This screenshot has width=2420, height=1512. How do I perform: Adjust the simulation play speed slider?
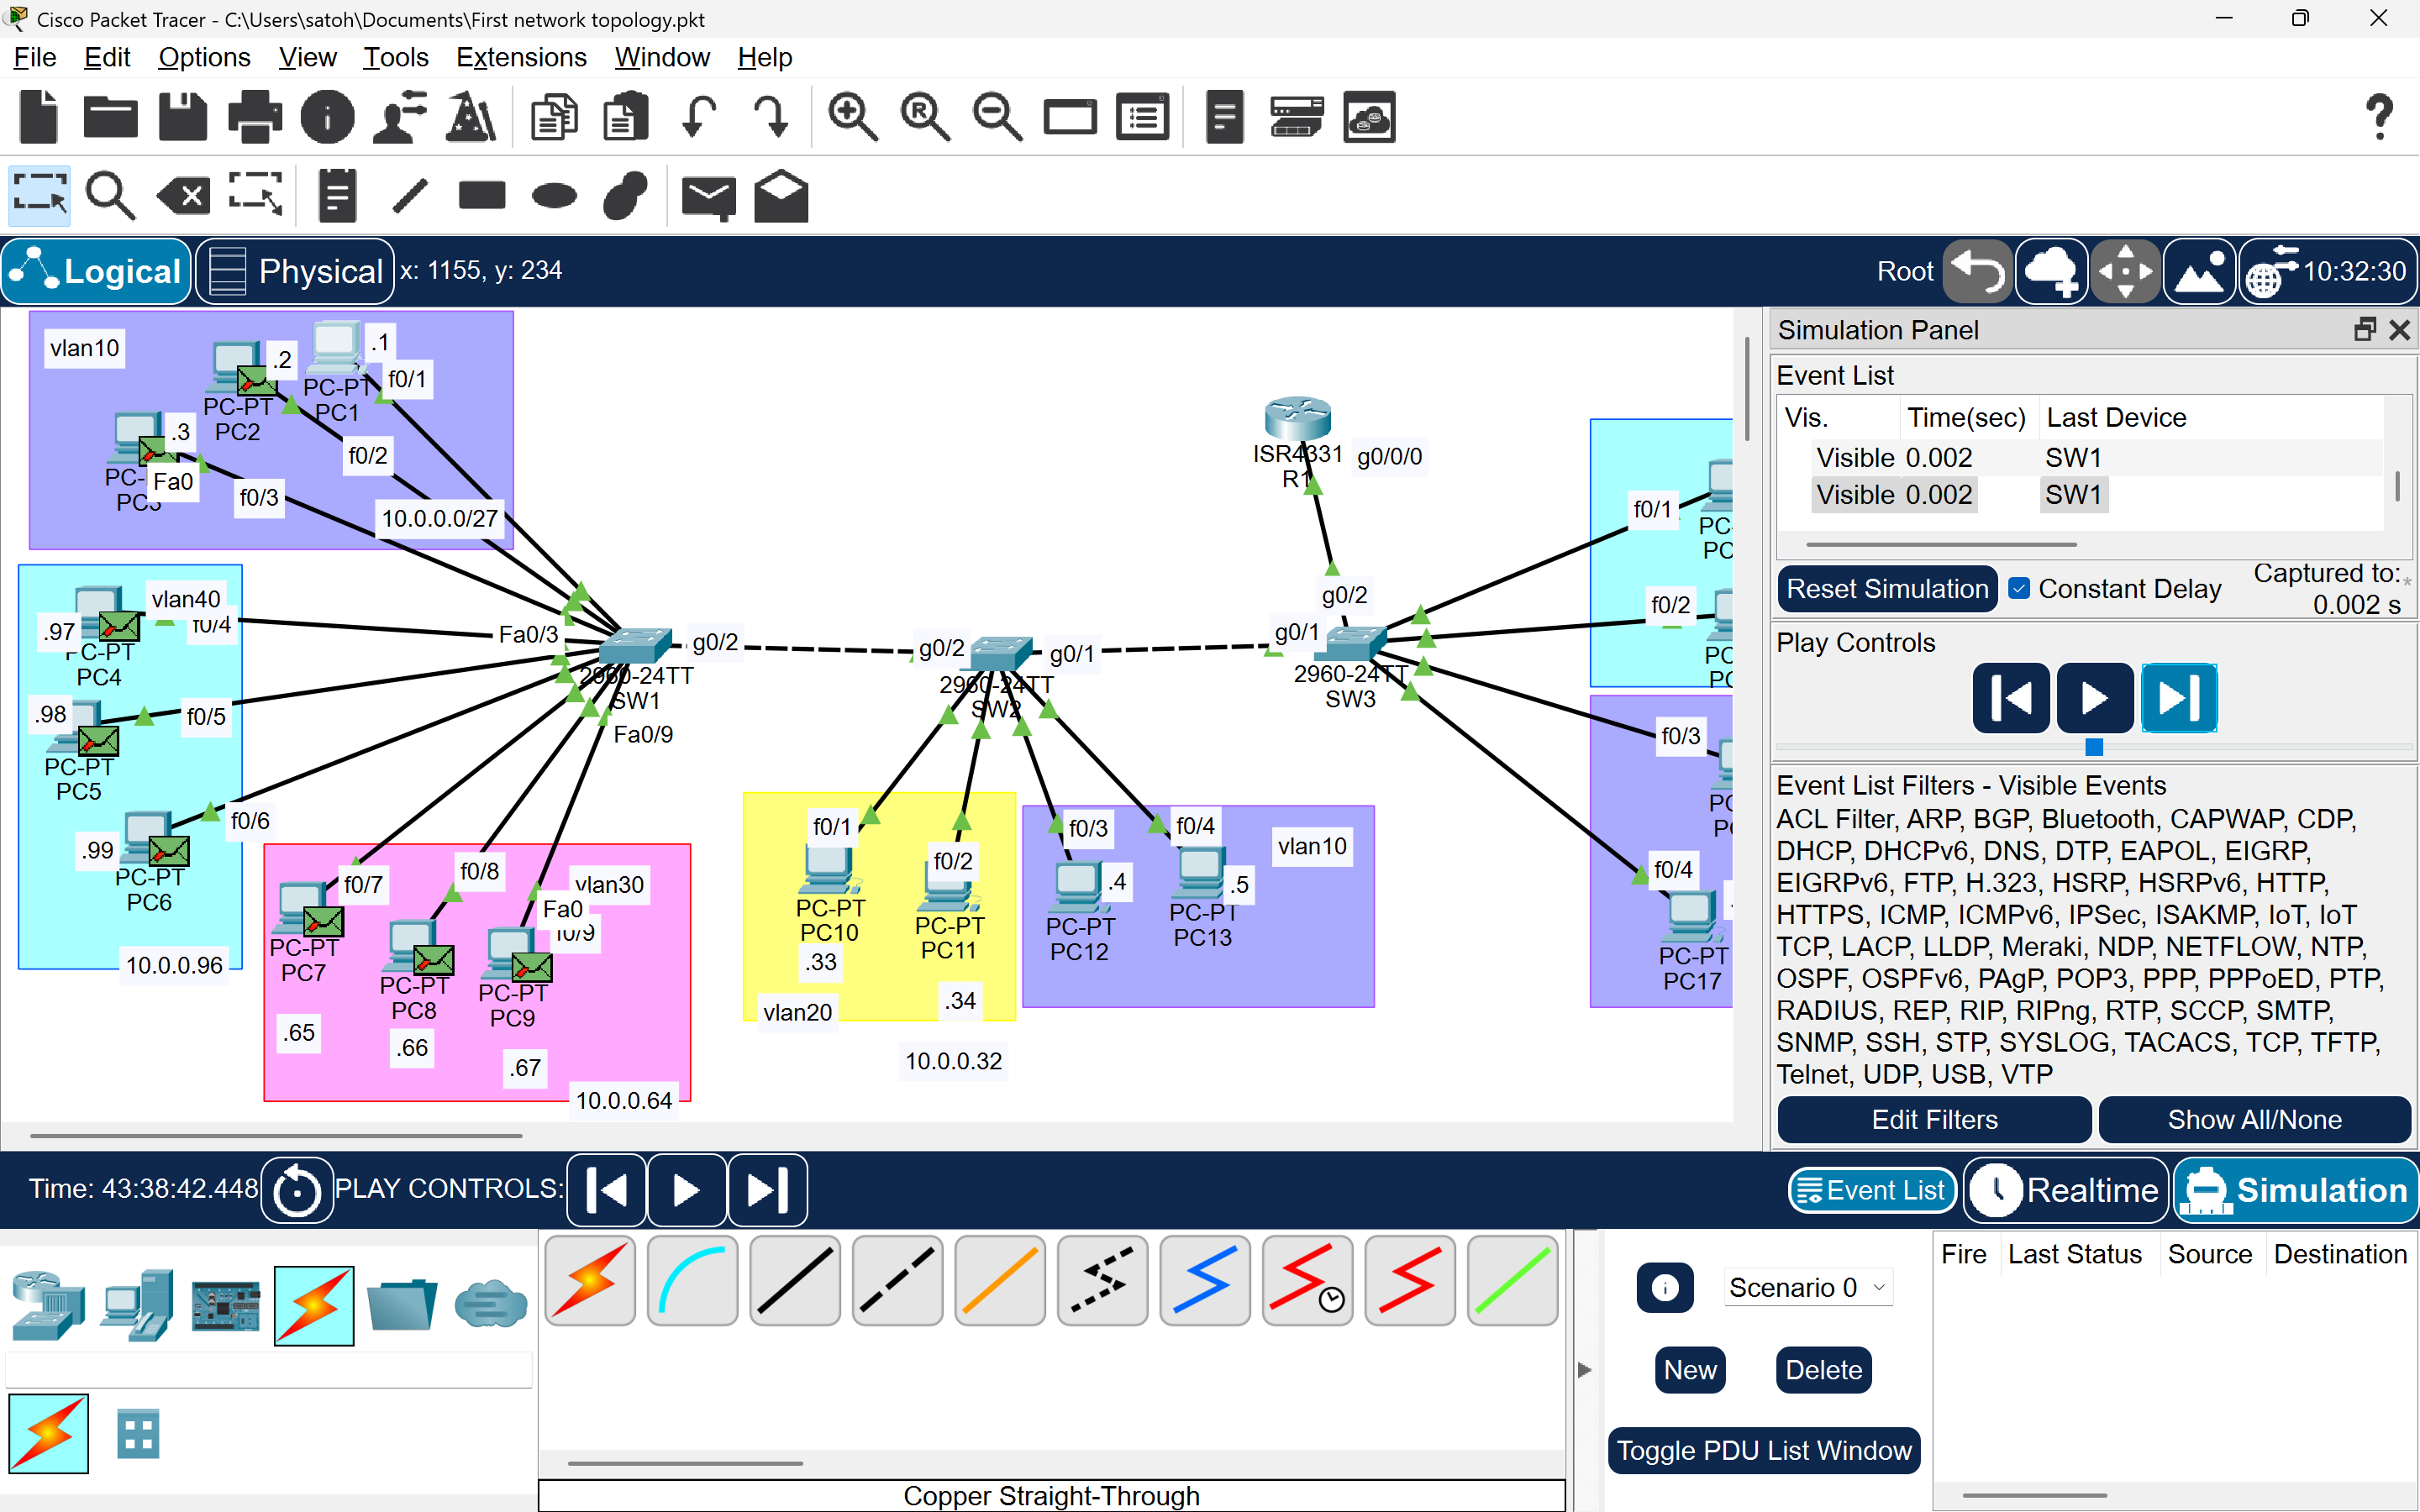[x=2093, y=747]
